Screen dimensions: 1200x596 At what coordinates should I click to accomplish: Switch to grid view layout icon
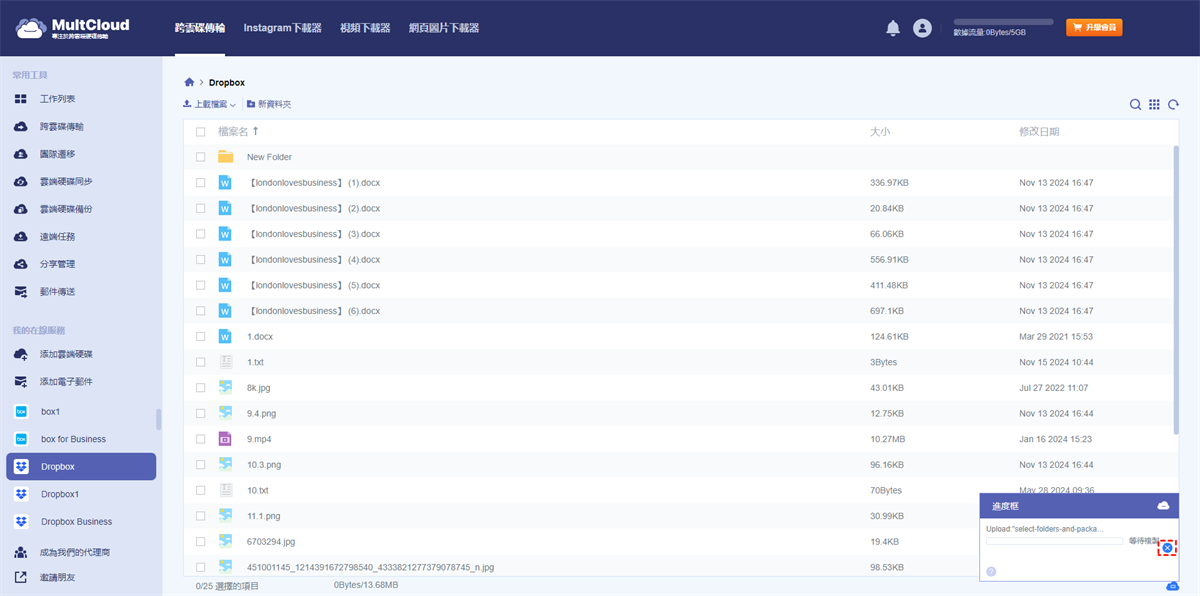[x=1154, y=104]
